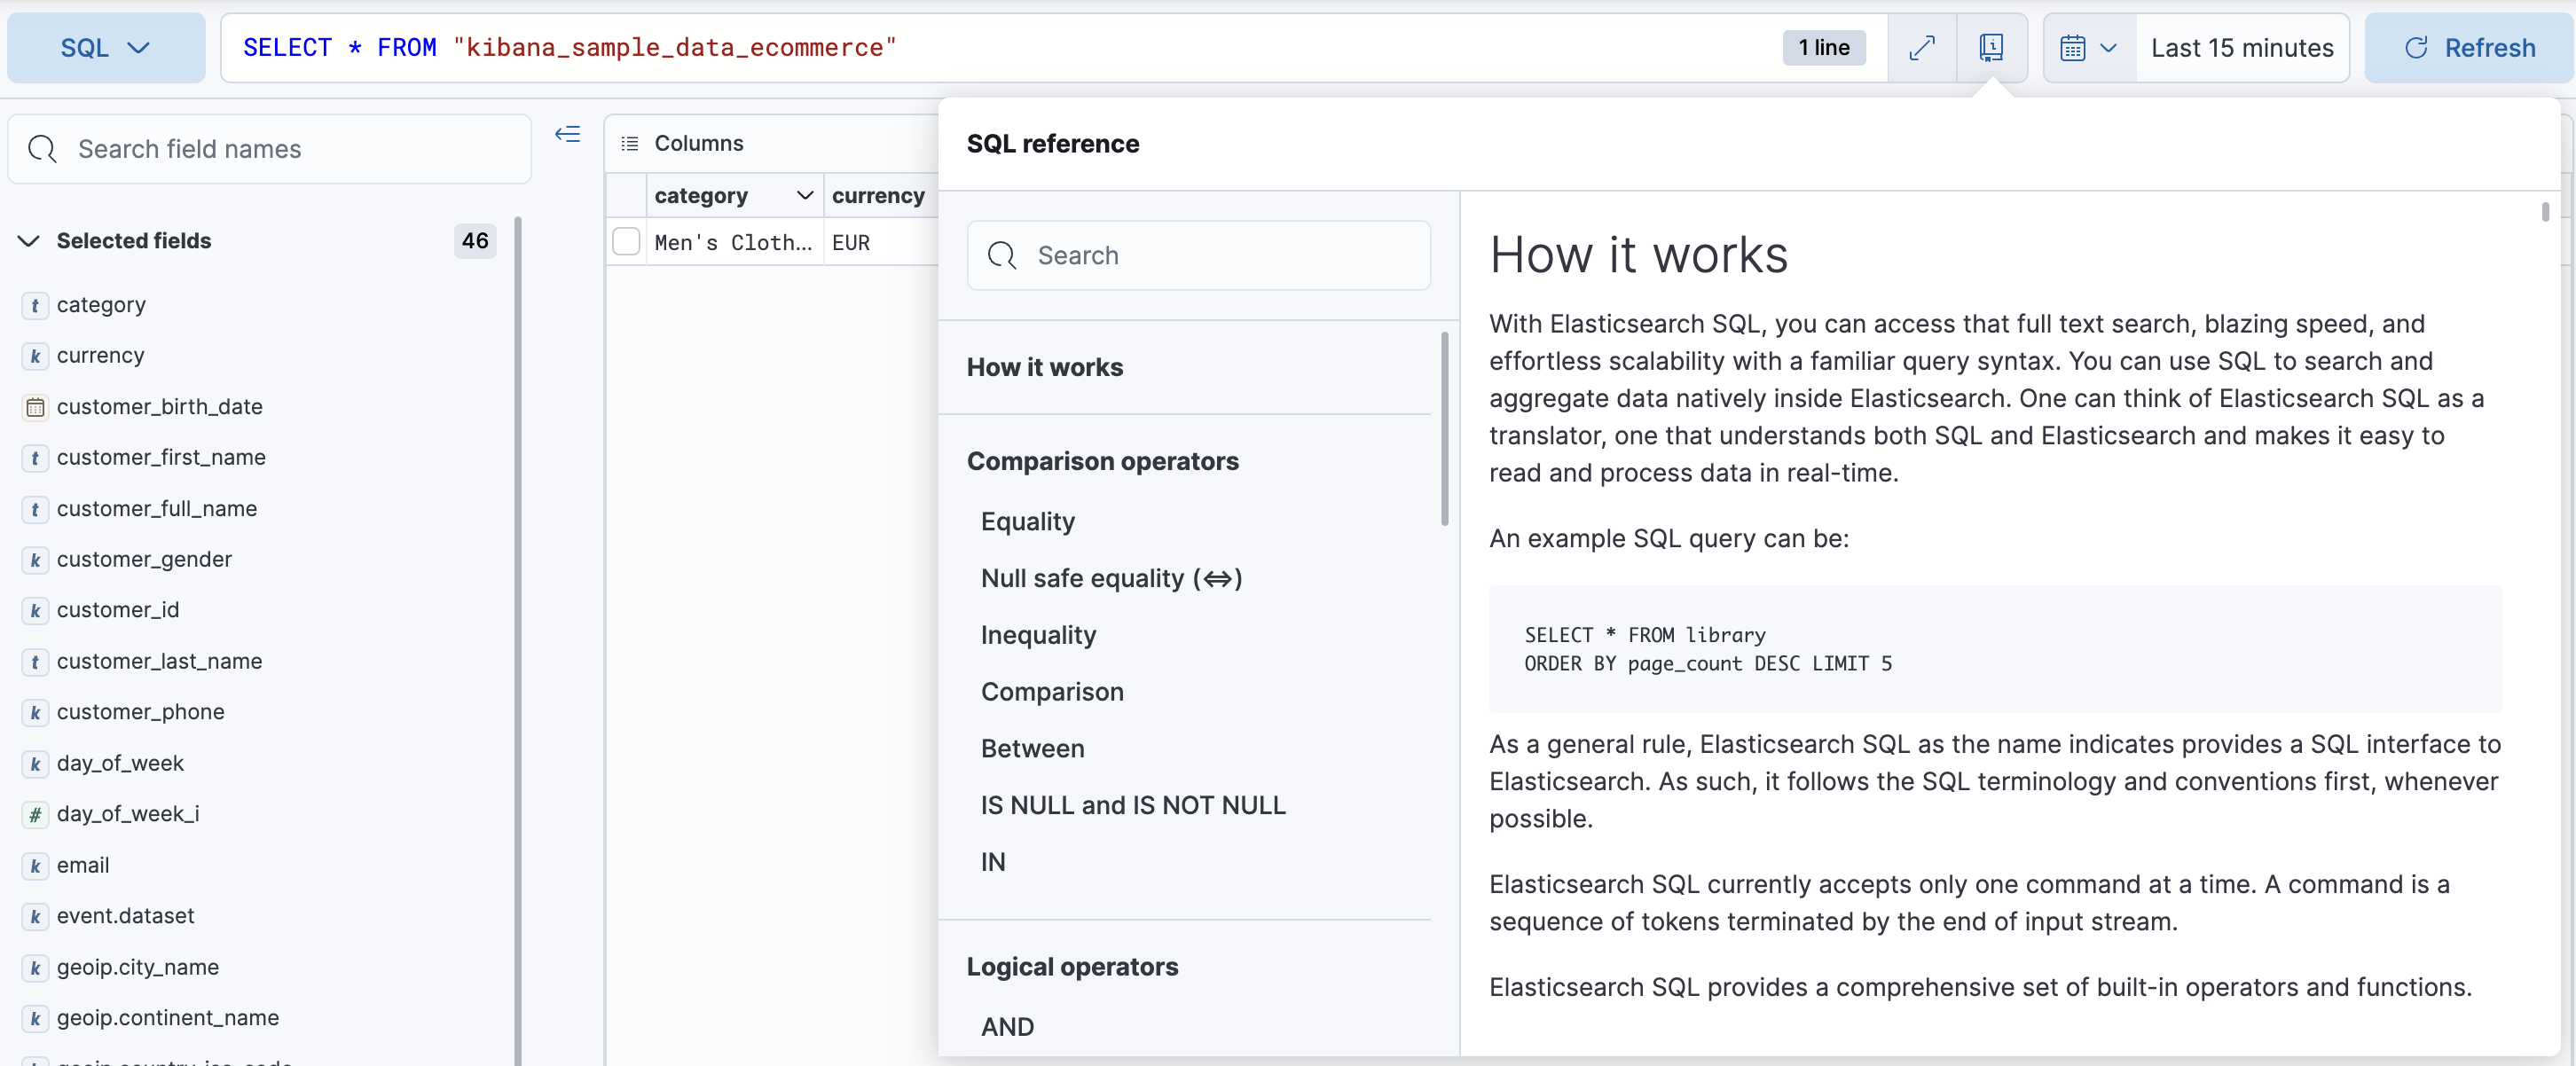Open the SQL reference book icon
The width and height of the screenshot is (2576, 1066).
pos(1991,47)
